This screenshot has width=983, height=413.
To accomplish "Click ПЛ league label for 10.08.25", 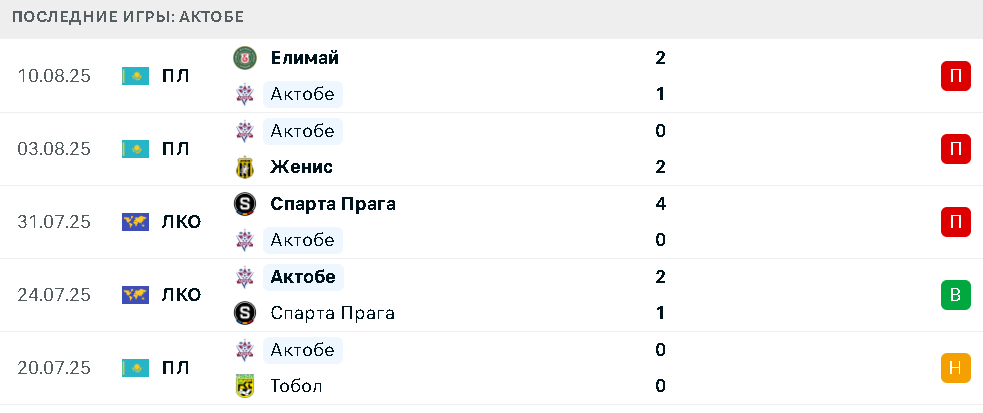I will click(x=176, y=76).
